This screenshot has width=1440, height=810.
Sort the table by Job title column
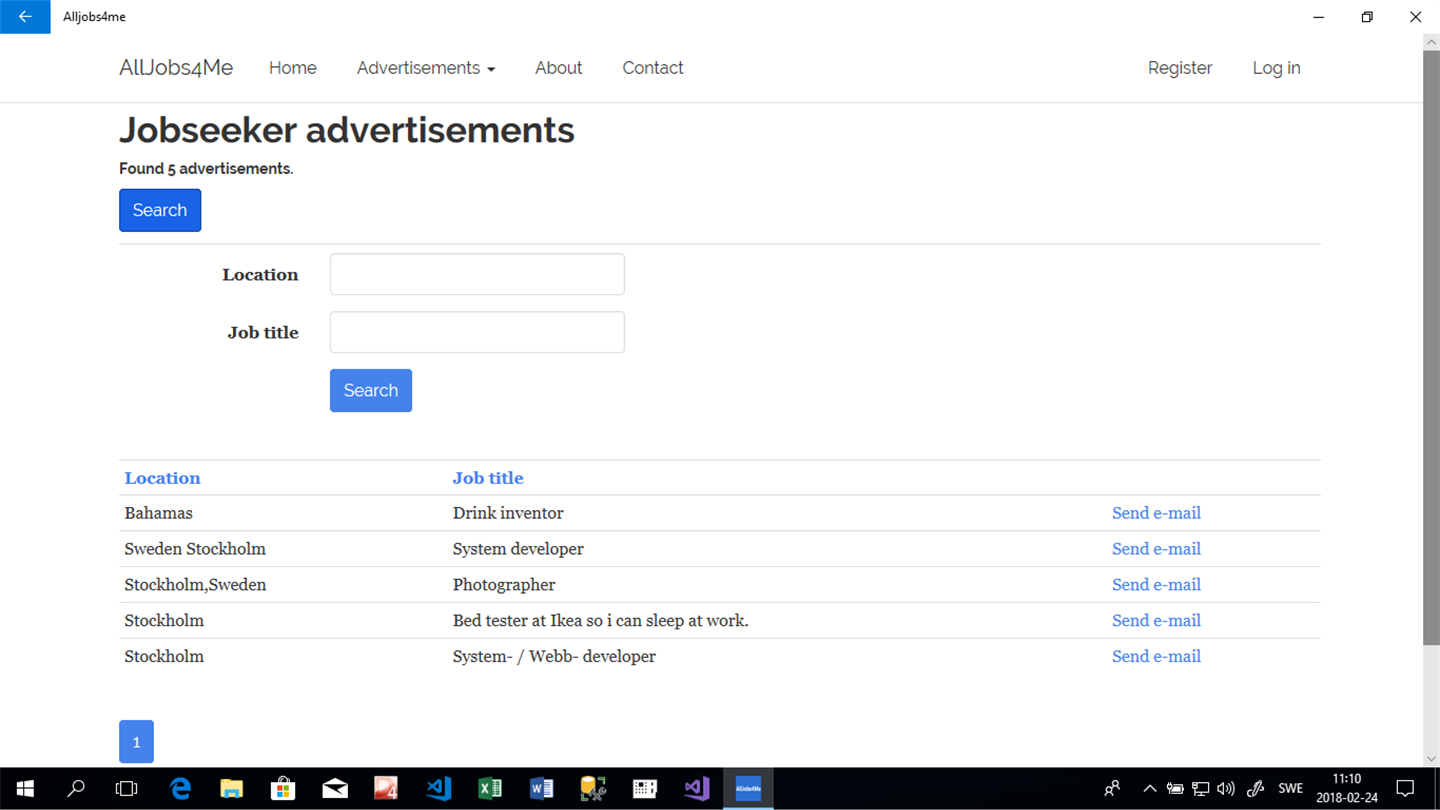point(488,478)
